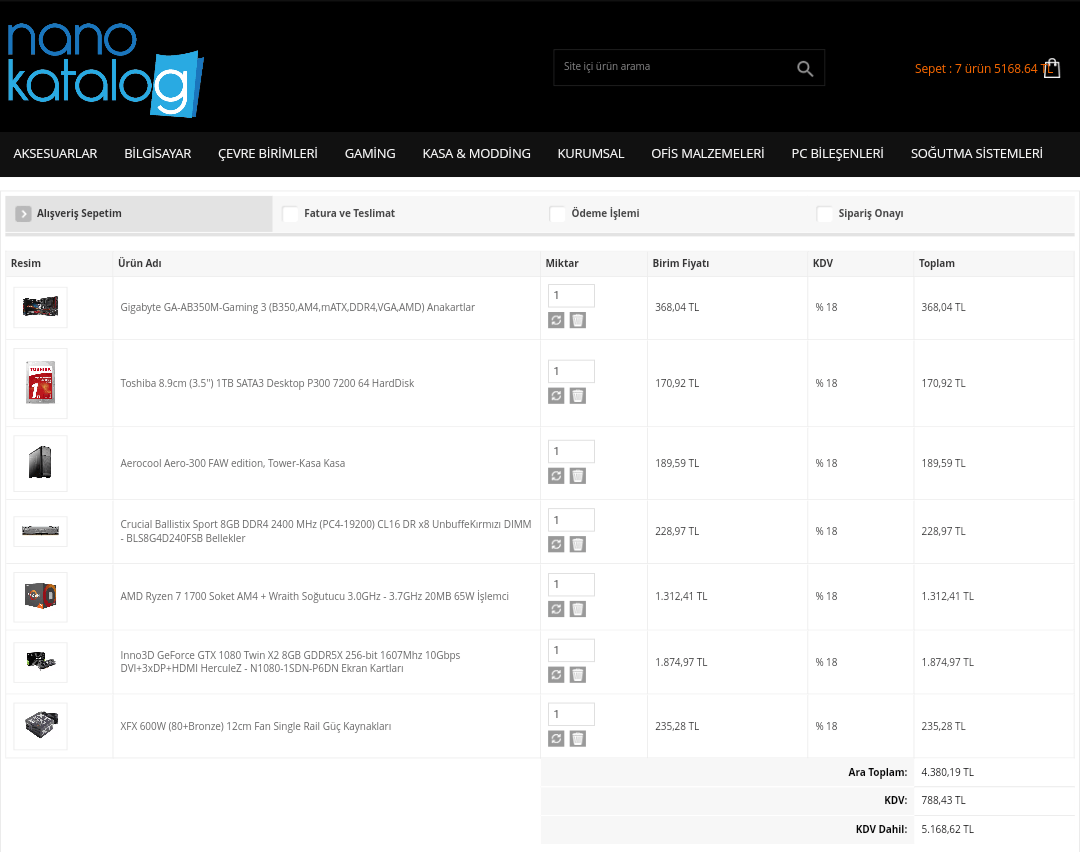Open AMD Ryzen 7 1700 product link
The height and width of the screenshot is (852, 1080).
coord(315,596)
